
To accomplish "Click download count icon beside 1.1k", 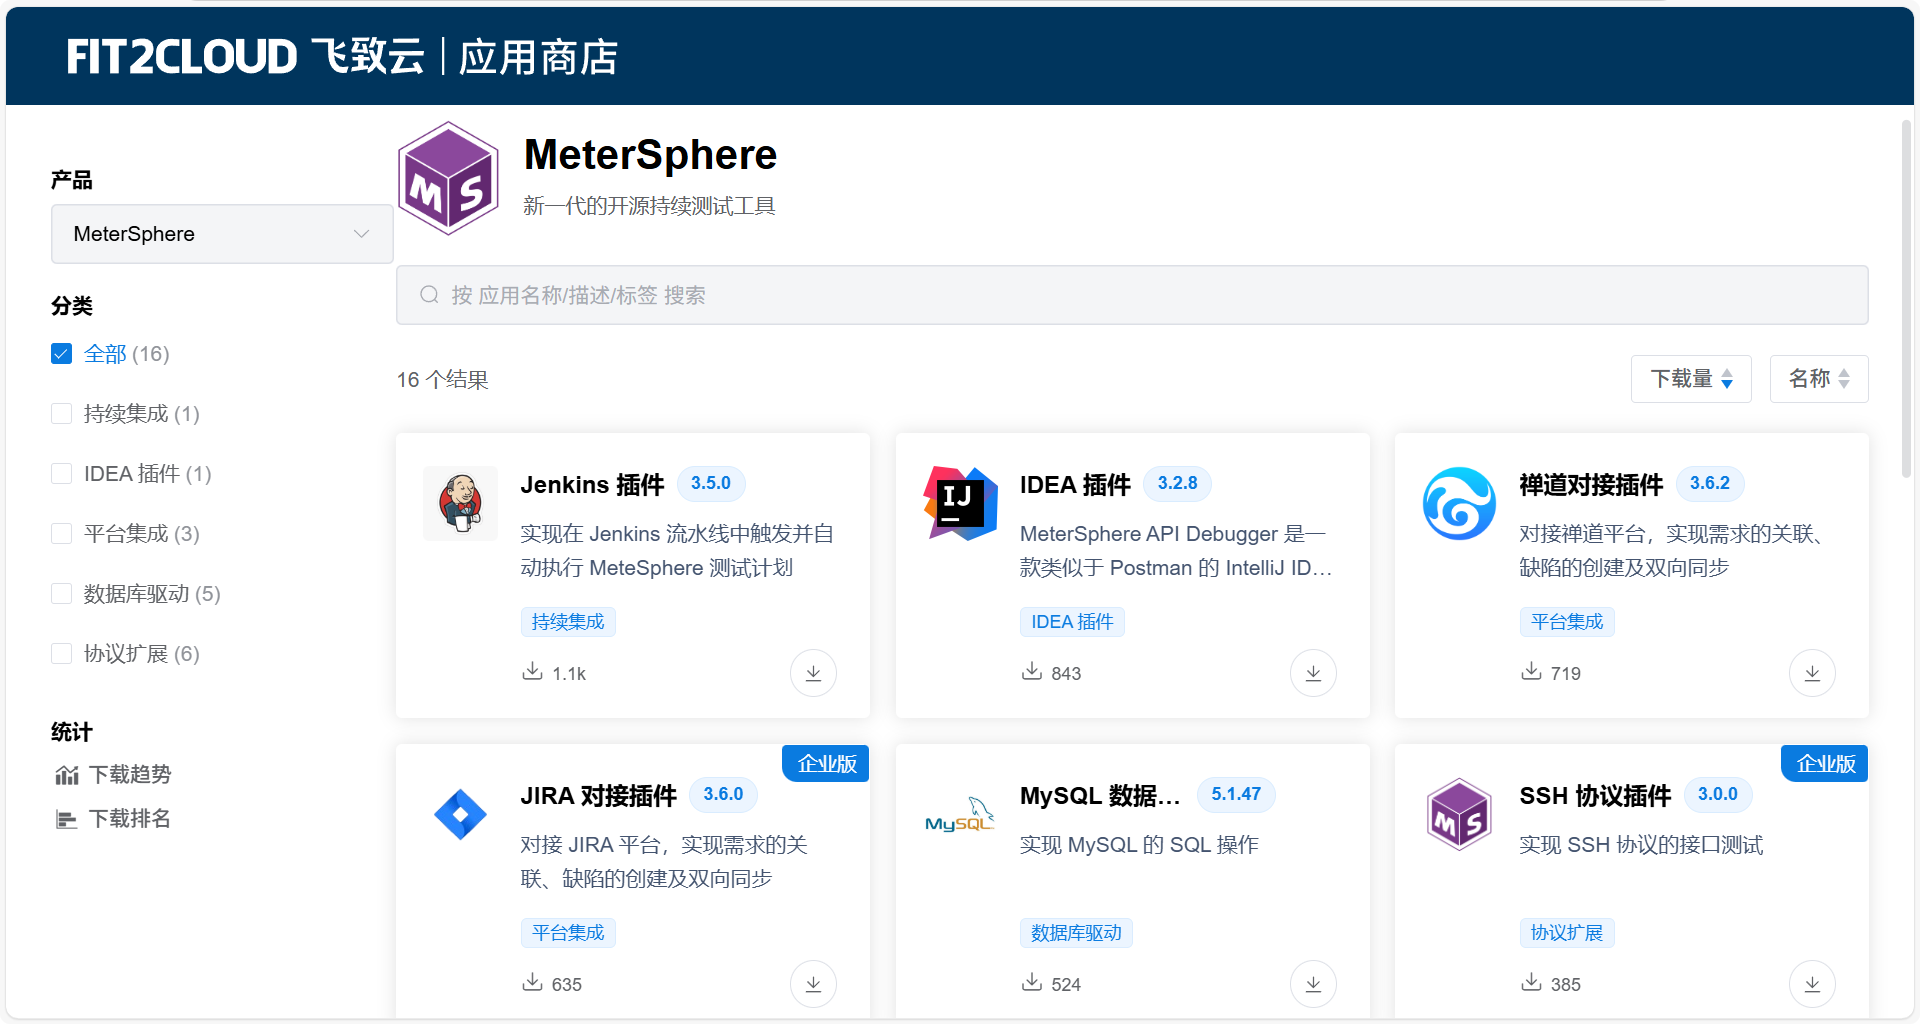I will [532, 671].
